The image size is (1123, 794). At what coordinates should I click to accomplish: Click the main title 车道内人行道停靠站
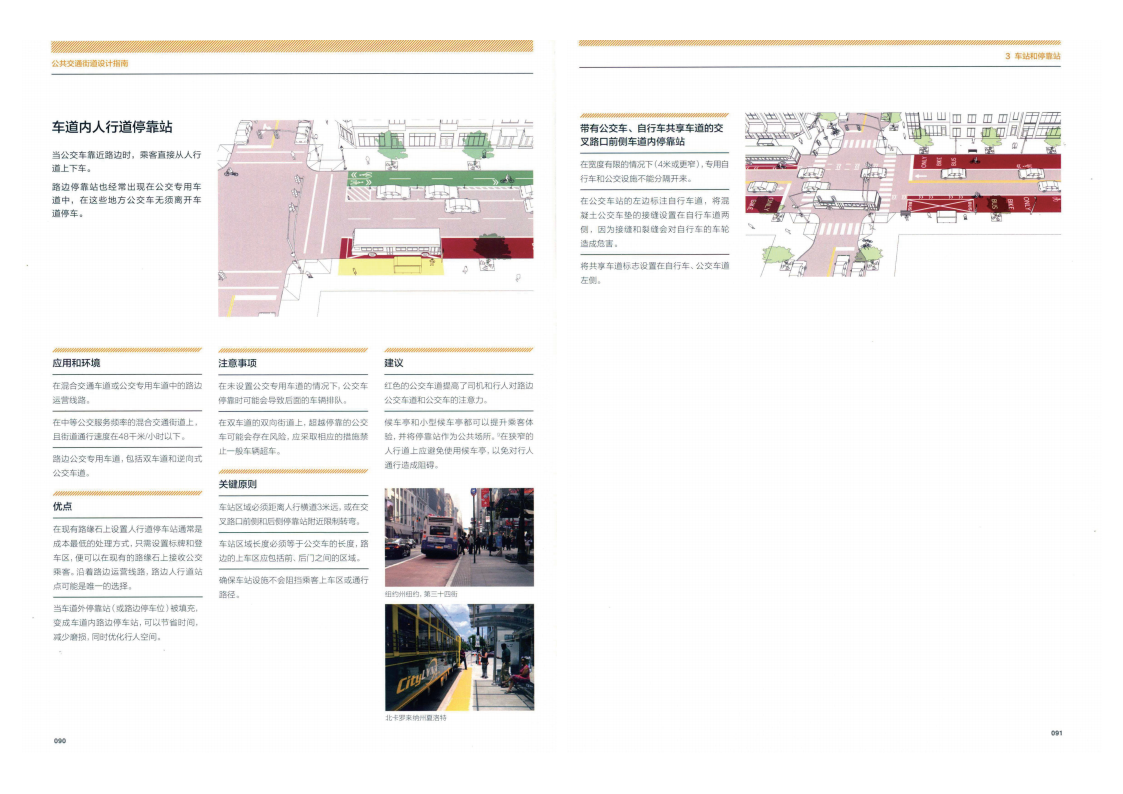click(112, 127)
